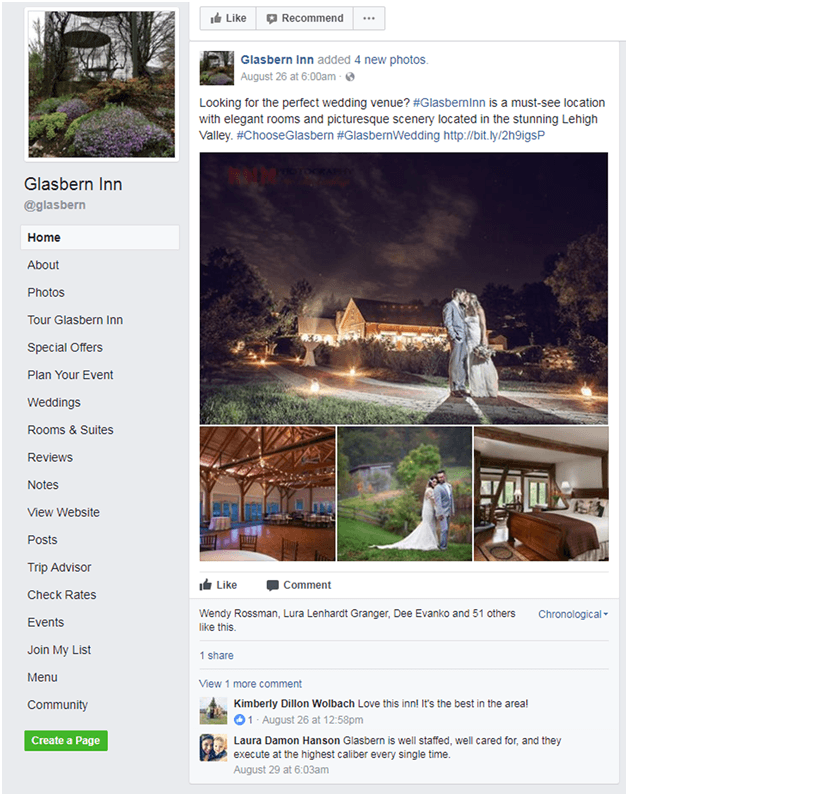Click the Recommend button
This screenshot has height=796, width=819.
tap(304, 18)
